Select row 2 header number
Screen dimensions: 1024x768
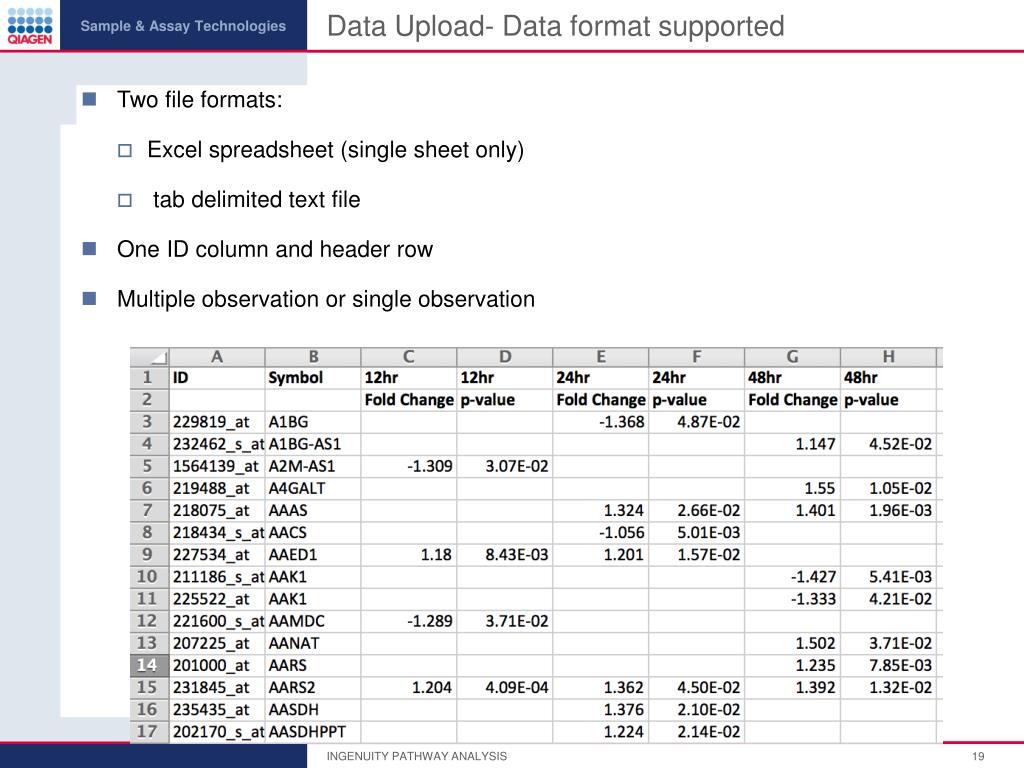point(150,400)
